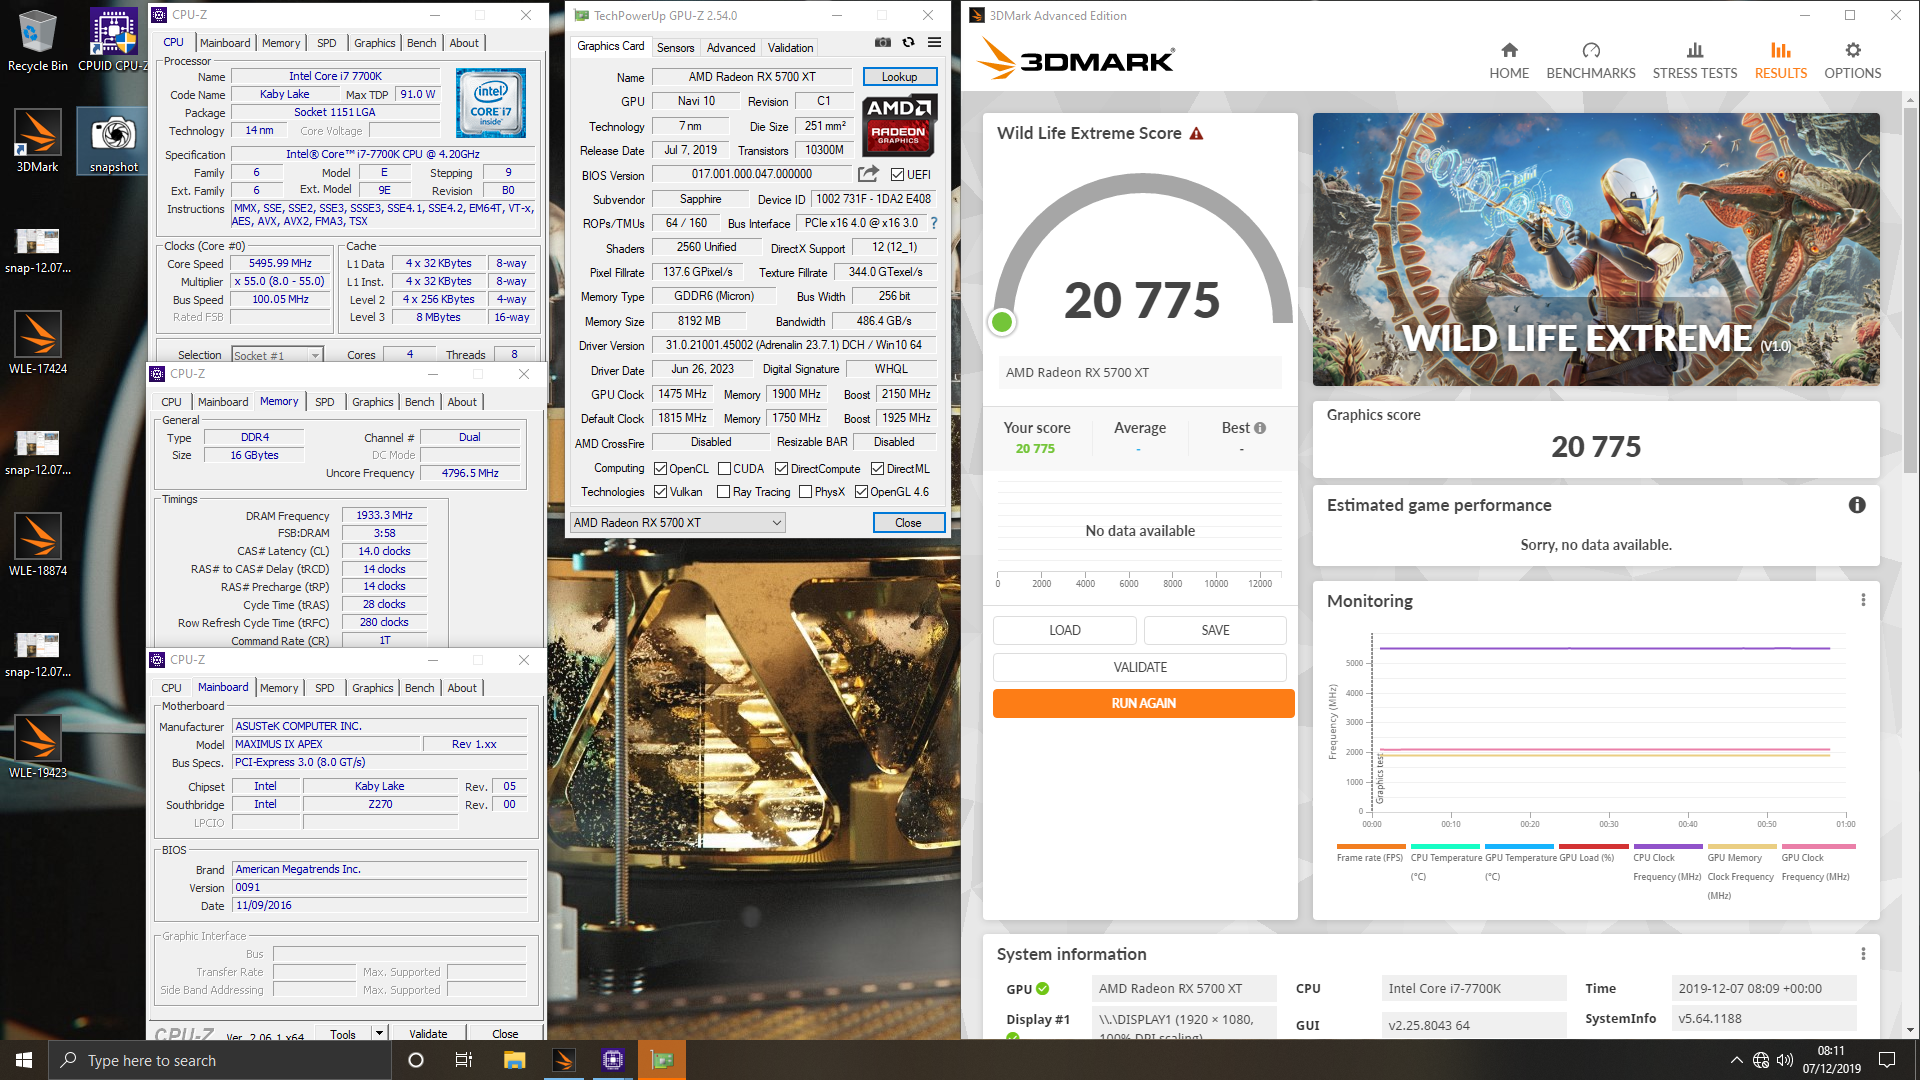This screenshot has height=1080, width=1920.
Task: Click Validate button in bottom CPU-Z
Action: pyautogui.click(x=428, y=1034)
